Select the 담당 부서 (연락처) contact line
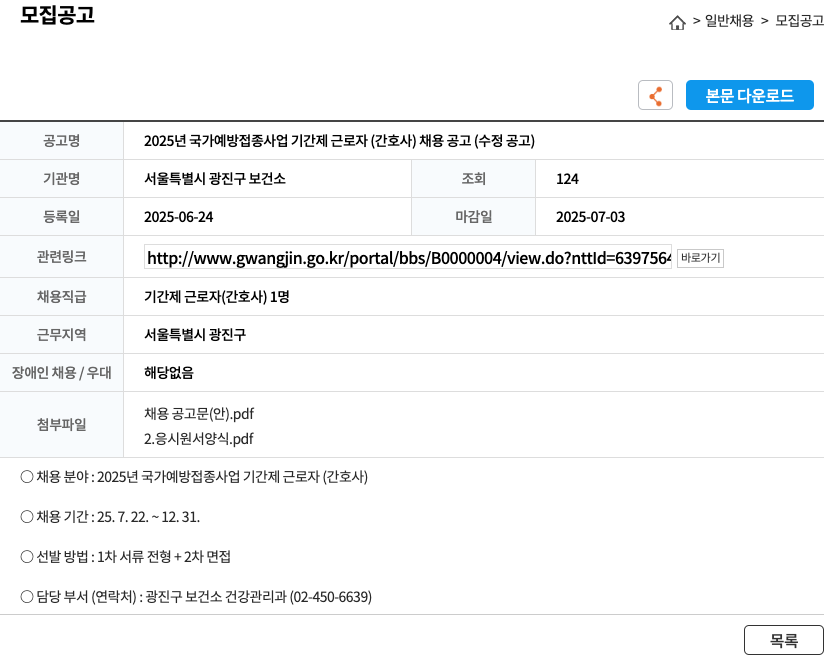Image resolution: width=824 pixels, height=656 pixels. tap(195, 597)
